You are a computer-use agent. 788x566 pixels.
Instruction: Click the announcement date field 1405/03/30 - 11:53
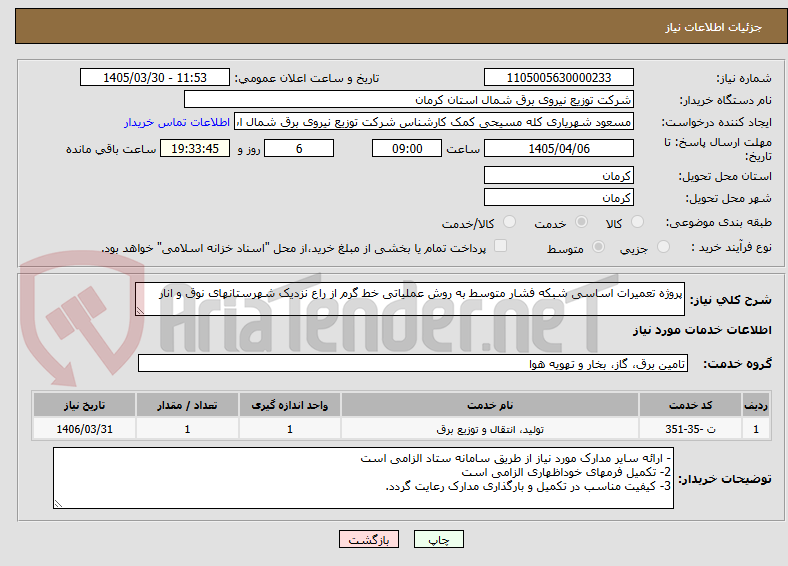click(155, 77)
